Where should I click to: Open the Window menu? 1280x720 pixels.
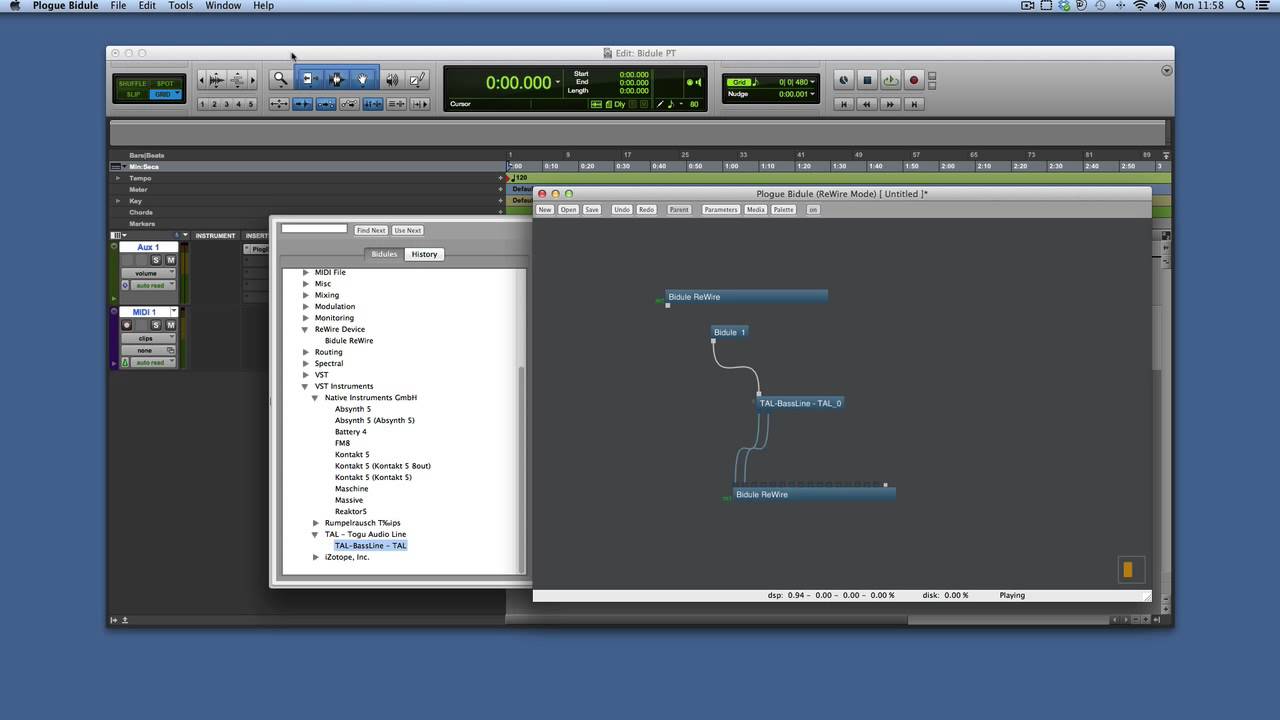point(223,6)
